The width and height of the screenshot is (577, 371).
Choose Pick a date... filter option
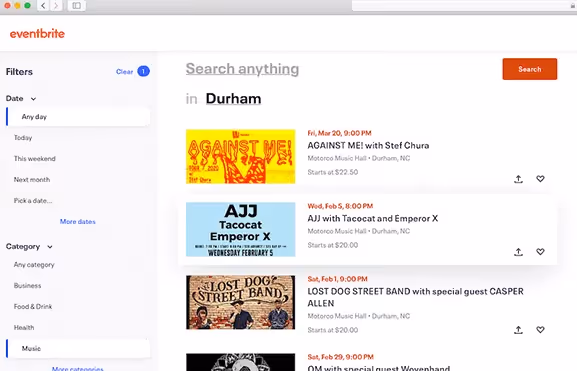pos(33,201)
